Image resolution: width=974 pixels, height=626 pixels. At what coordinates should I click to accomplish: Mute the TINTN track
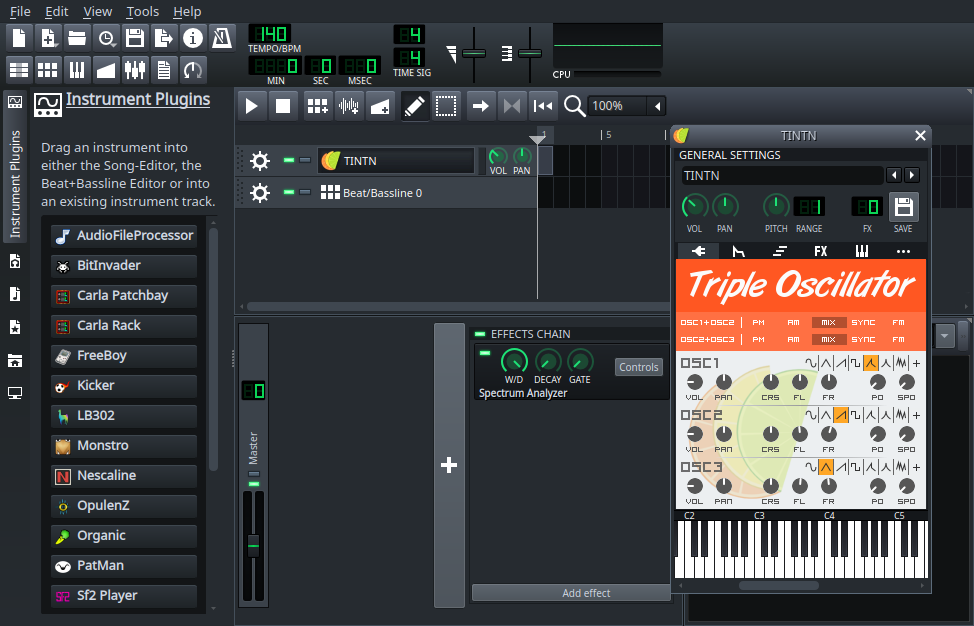coord(289,160)
